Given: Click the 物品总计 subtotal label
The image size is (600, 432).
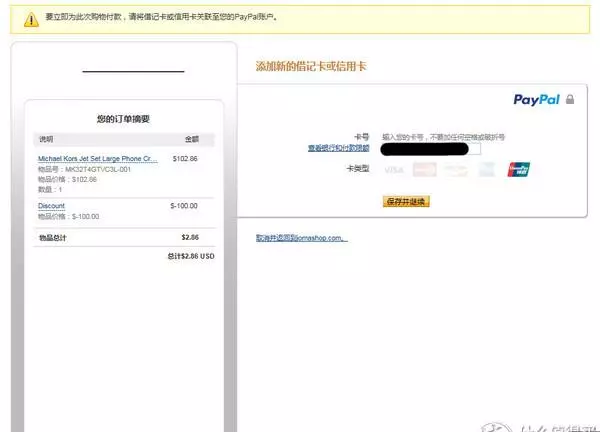Looking at the screenshot, I should (53, 238).
